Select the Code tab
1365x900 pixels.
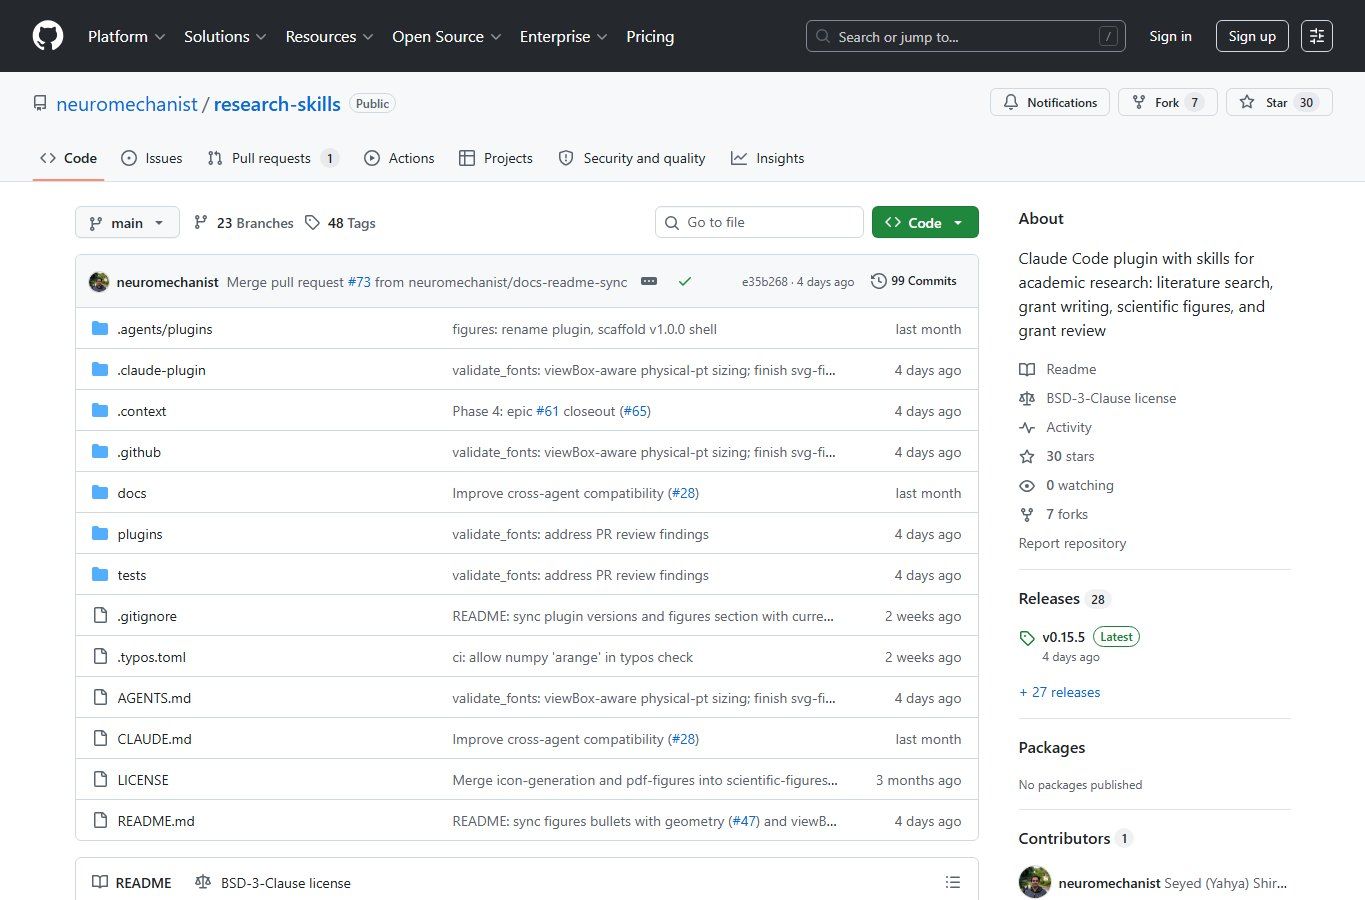69,158
